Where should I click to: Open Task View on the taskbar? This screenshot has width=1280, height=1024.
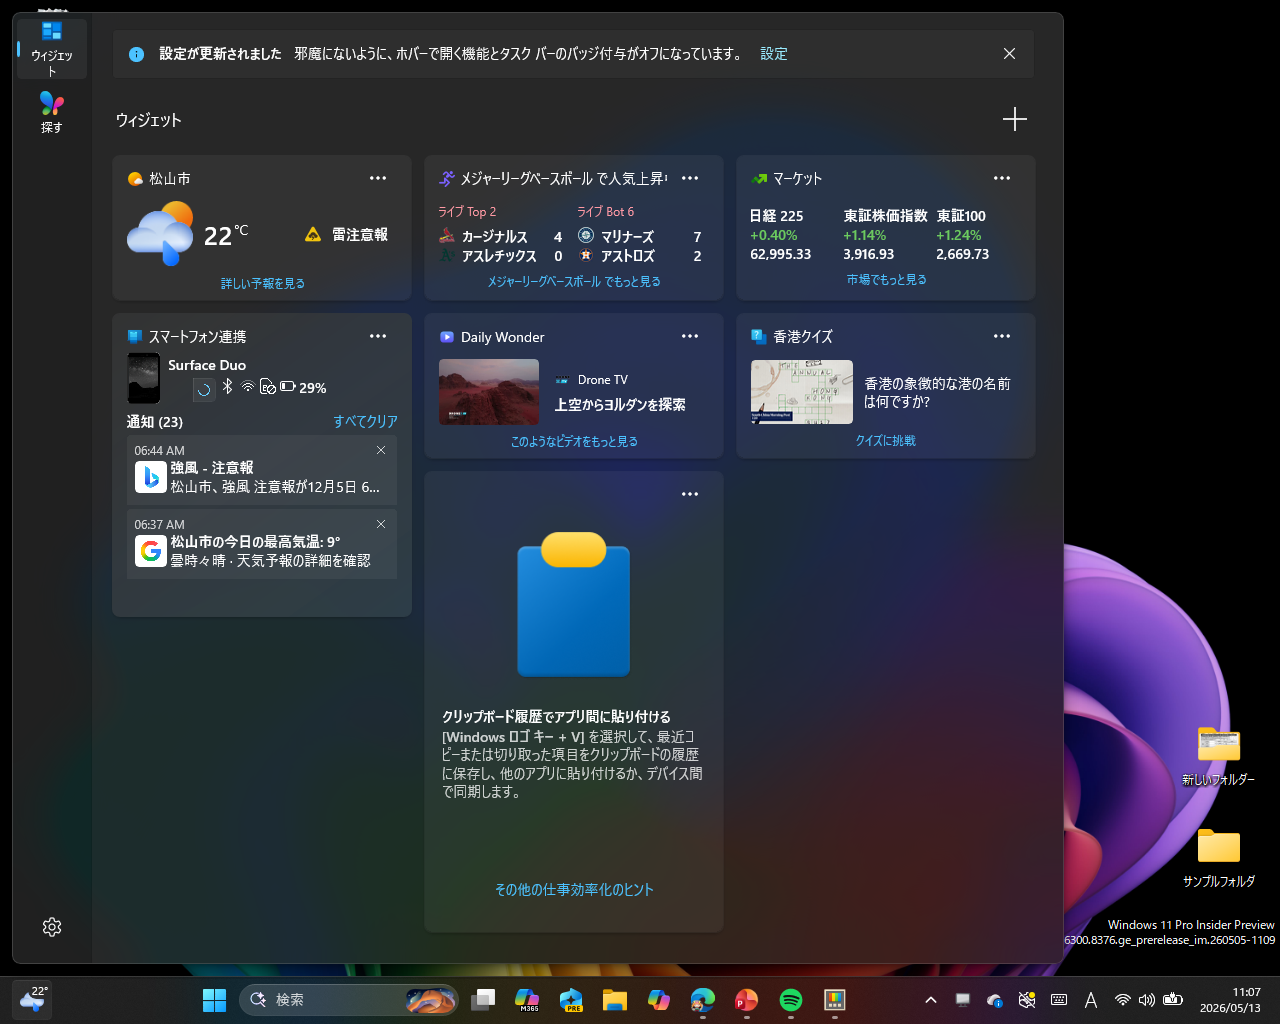tap(483, 1000)
